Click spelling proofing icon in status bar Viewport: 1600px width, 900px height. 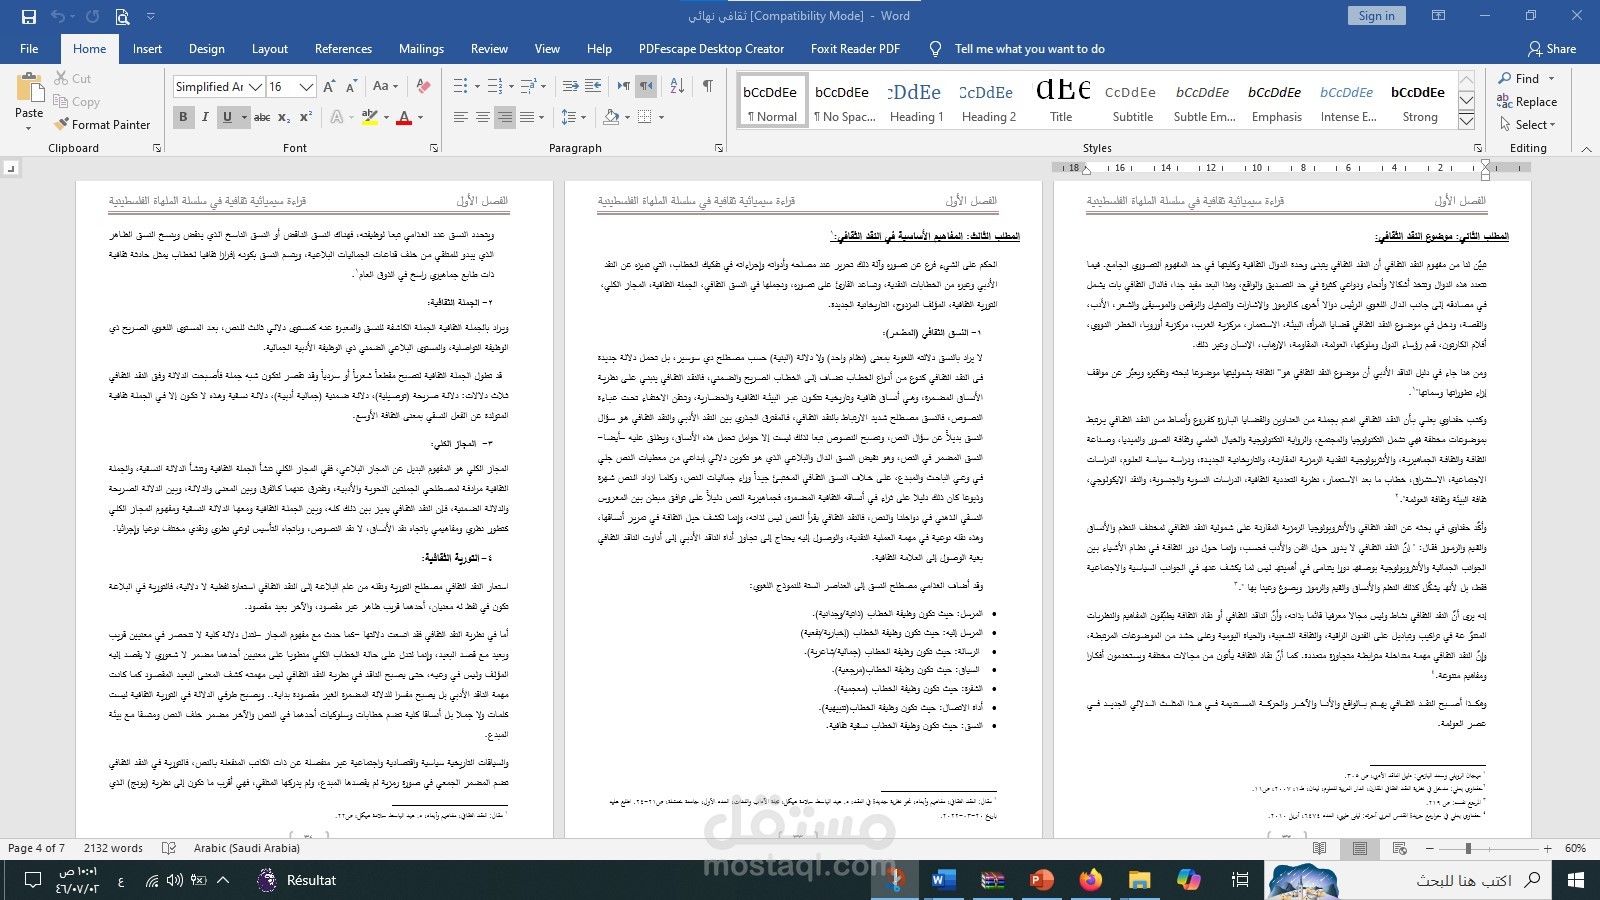169,848
